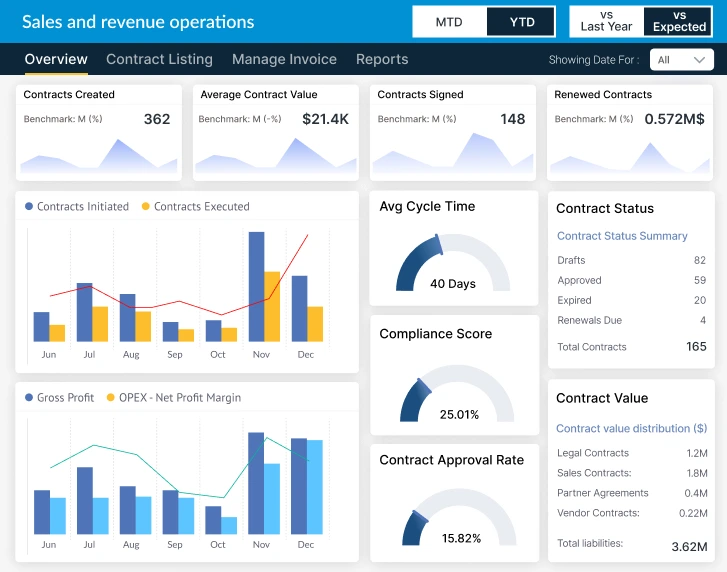Image resolution: width=727 pixels, height=572 pixels.
Task: Click the Compliance Score gauge
Action: click(453, 393)
